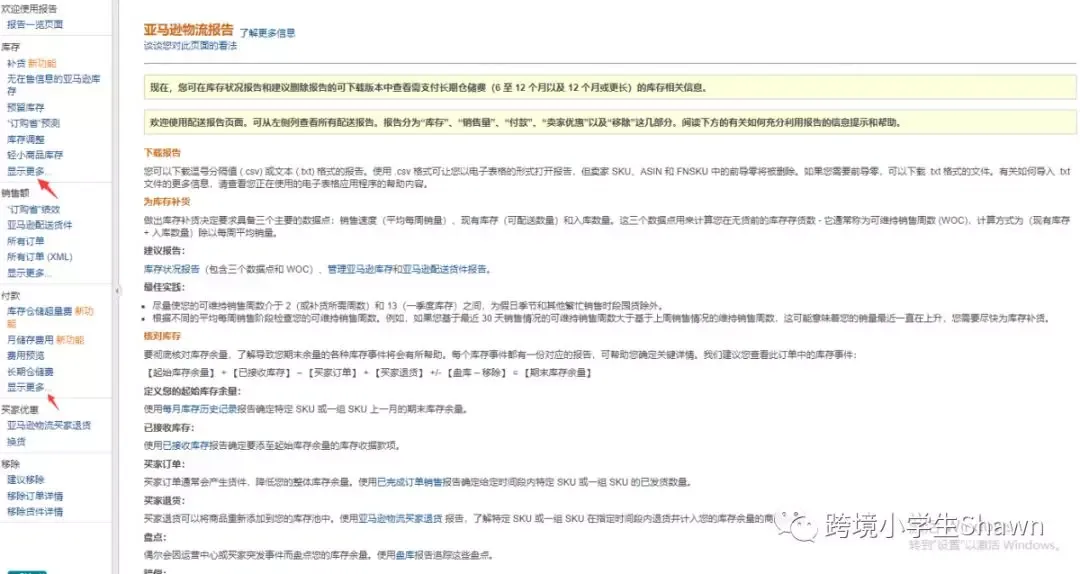Click the 库存 sidebar section header
This screenshot has height=574, width=1080.
10,47
